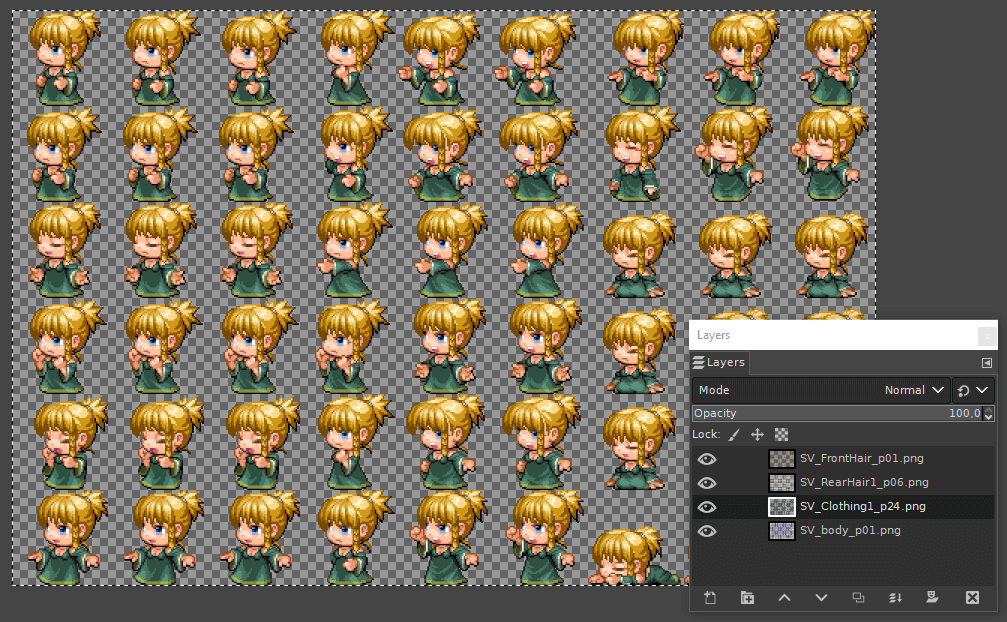Enable lock alpha channel
The image size is (1007, 622).
click(781, 434)
